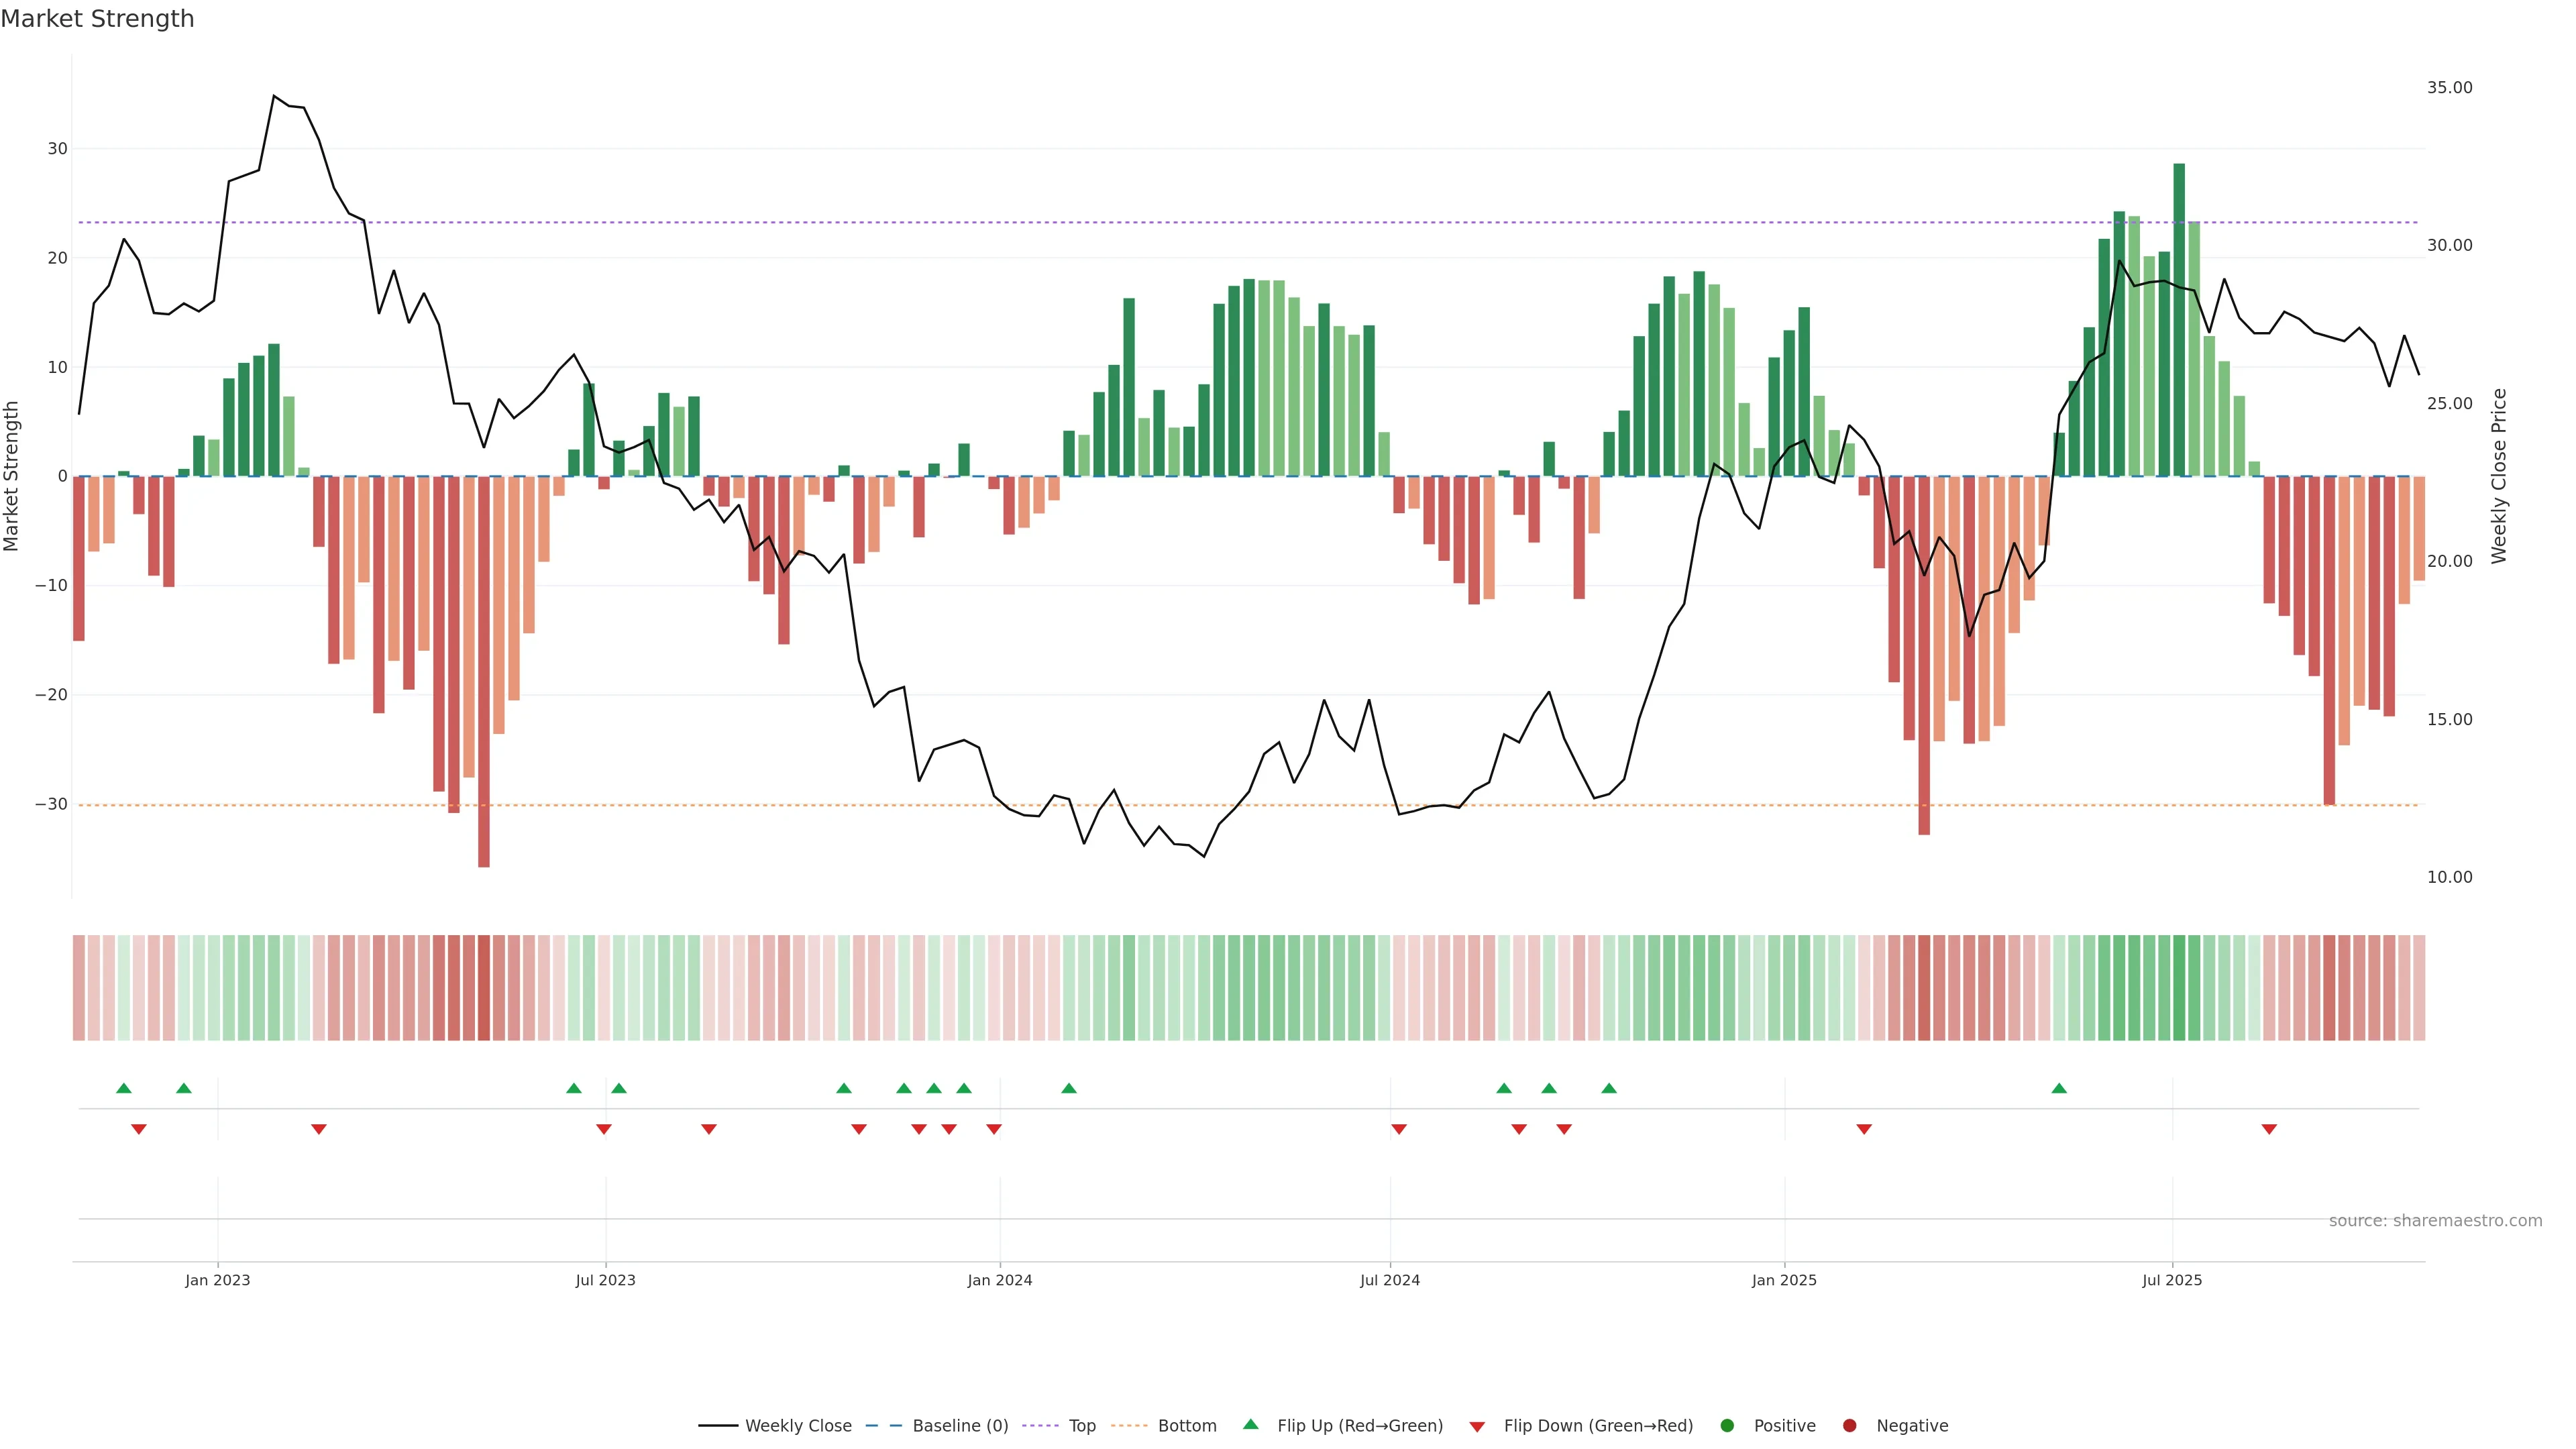This screenshot has width=2576, height=1449.
Task: Click the orange dotted Bottom legend sample
Action: coord(1129,1426)
